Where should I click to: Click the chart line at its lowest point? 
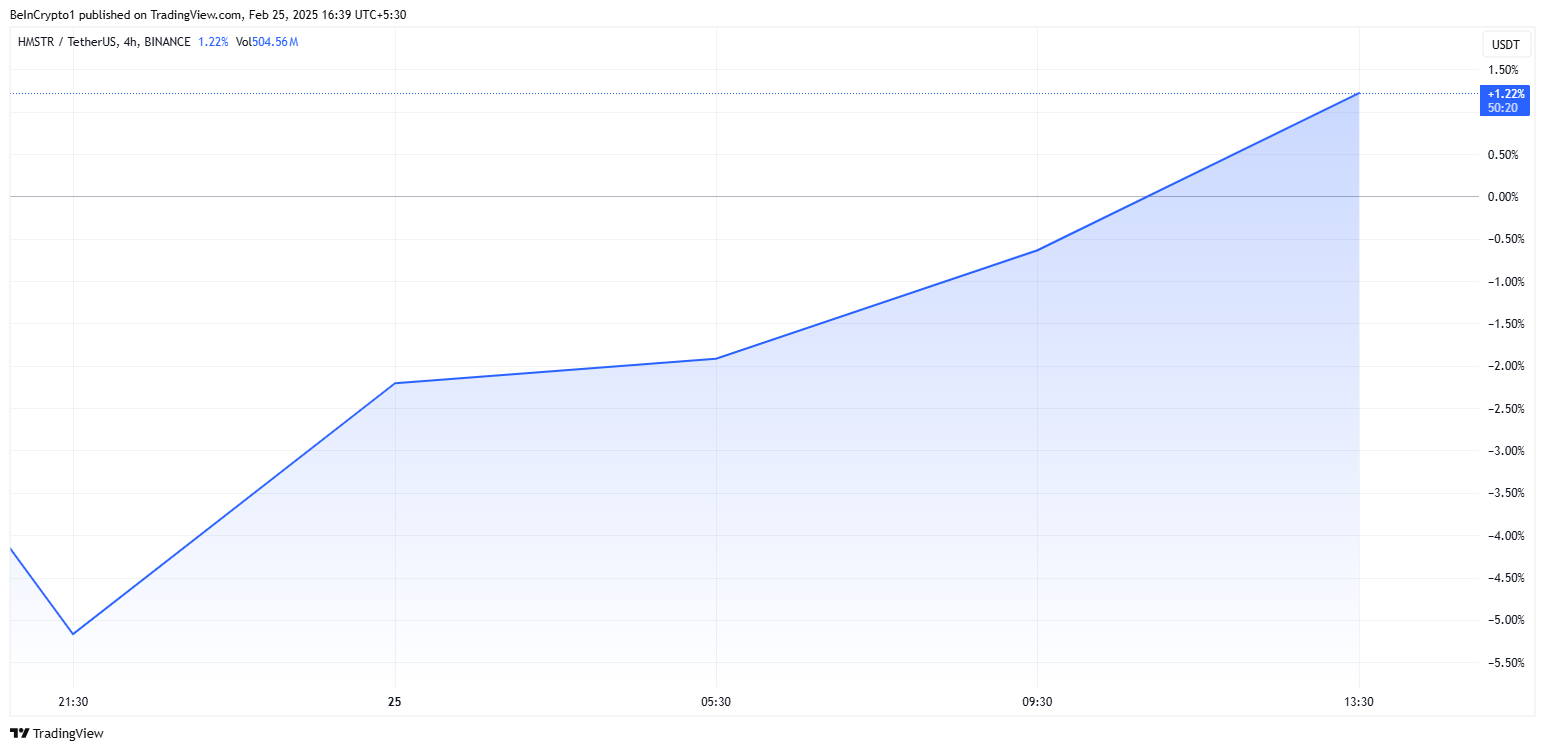tap(72, 633)
